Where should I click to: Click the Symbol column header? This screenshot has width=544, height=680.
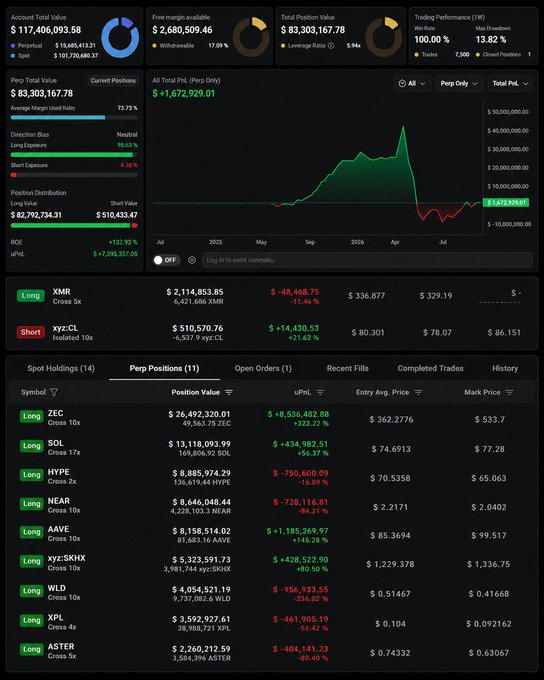pyautogui.click(x=33, y=392)
